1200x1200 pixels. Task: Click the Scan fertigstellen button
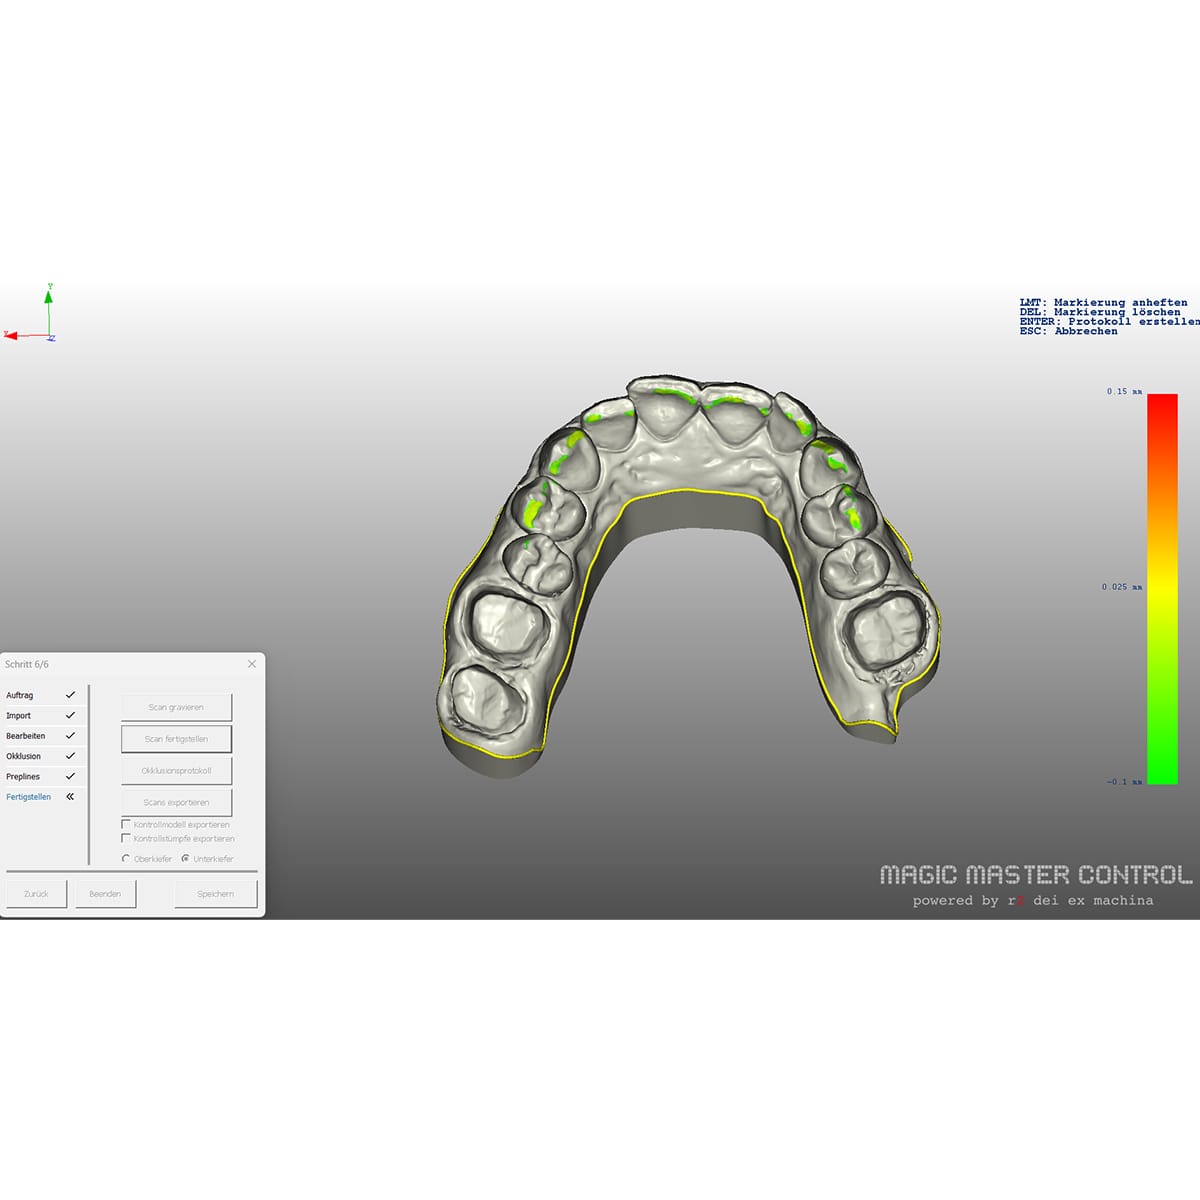(176, 739)
